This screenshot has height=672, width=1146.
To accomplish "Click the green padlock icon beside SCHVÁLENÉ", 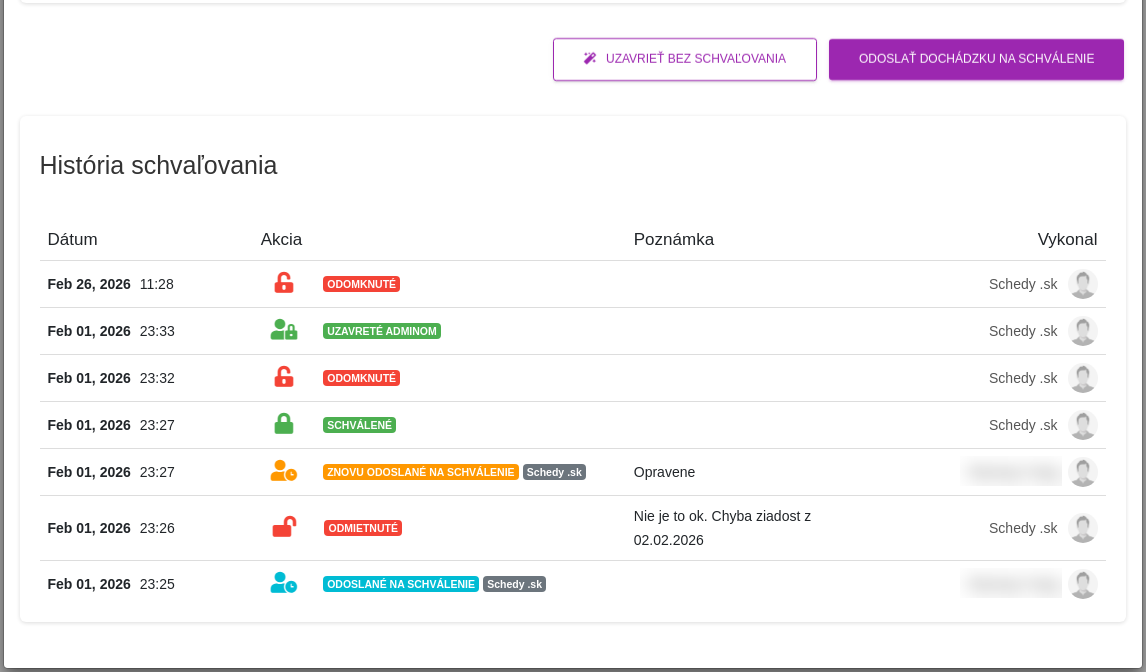I will [284, 424].
